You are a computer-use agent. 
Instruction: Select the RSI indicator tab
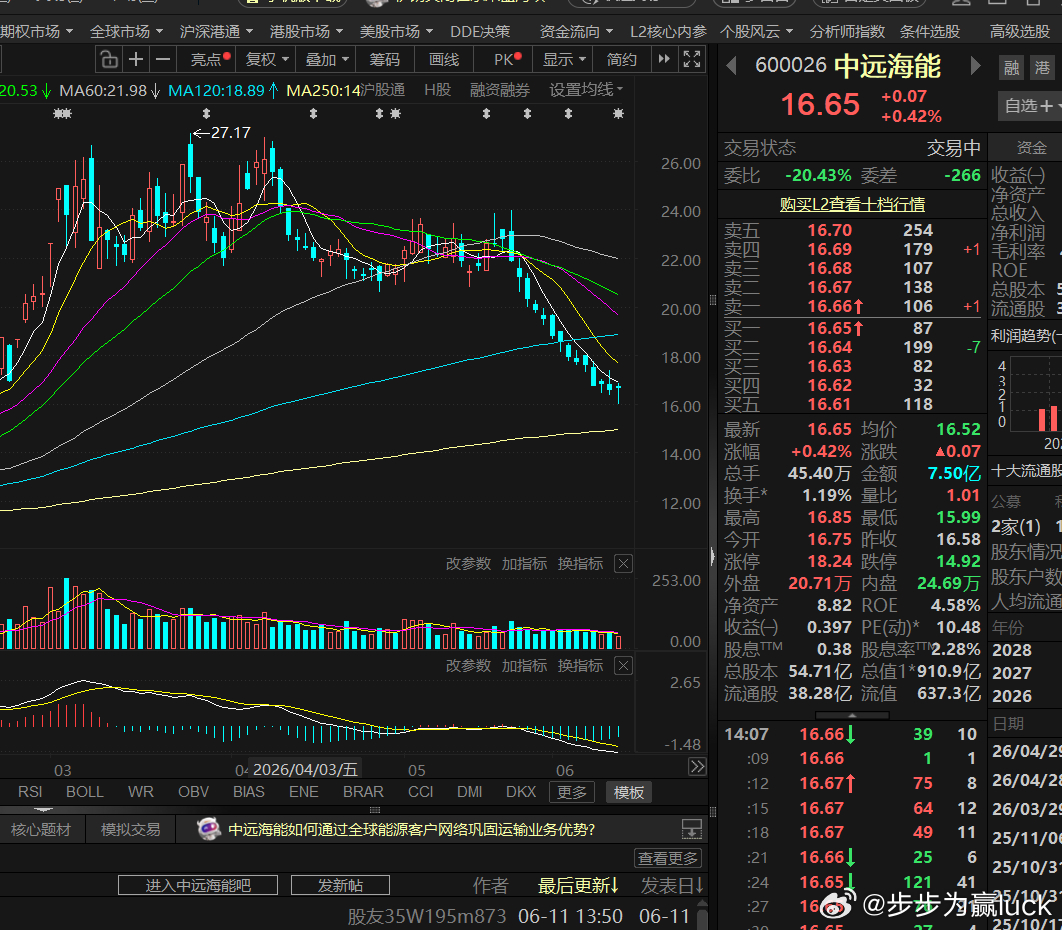pyautogui.click(x=30, y=792)
